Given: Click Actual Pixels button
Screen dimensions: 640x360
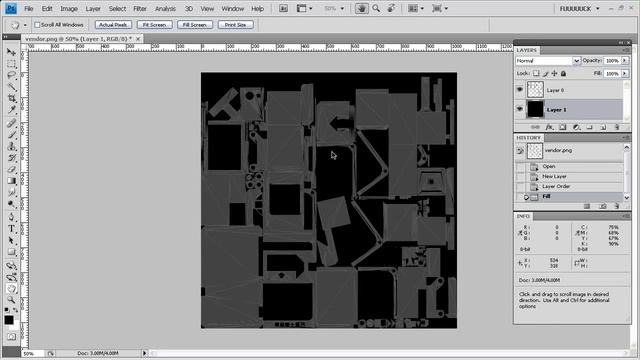Looking at the screenshot, I should [113, 25].
